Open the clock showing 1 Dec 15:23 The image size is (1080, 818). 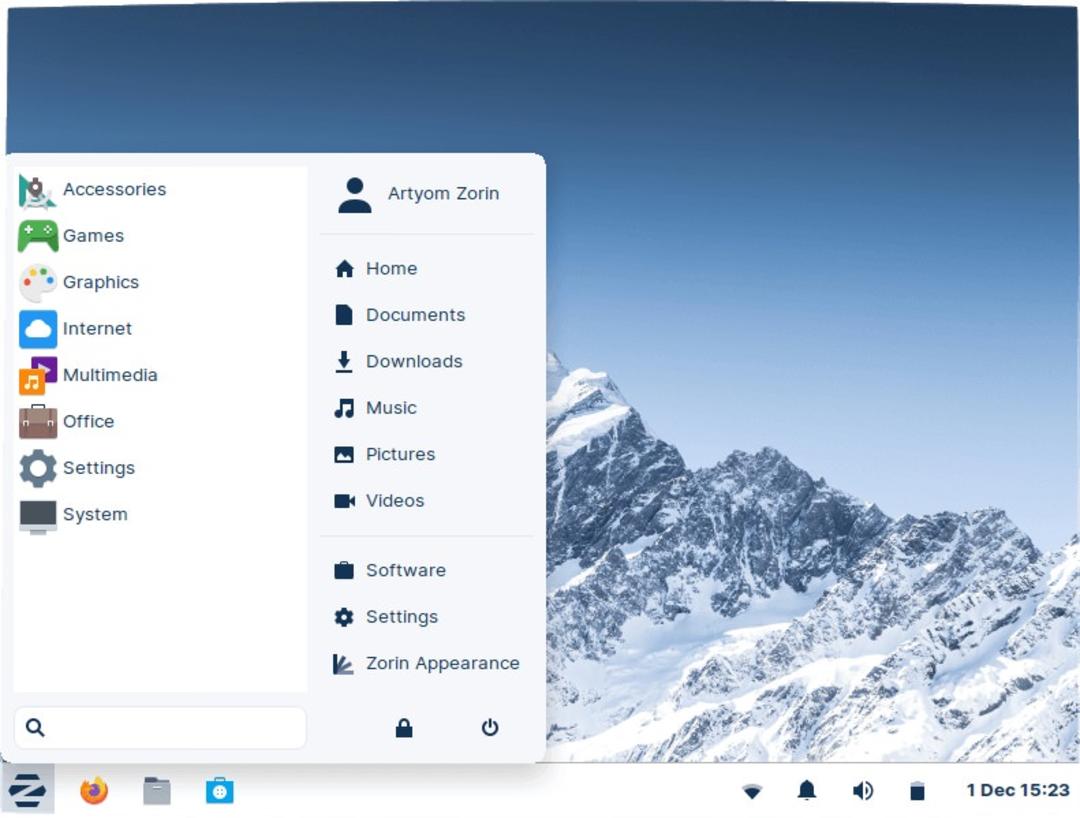pos(1017,790)
